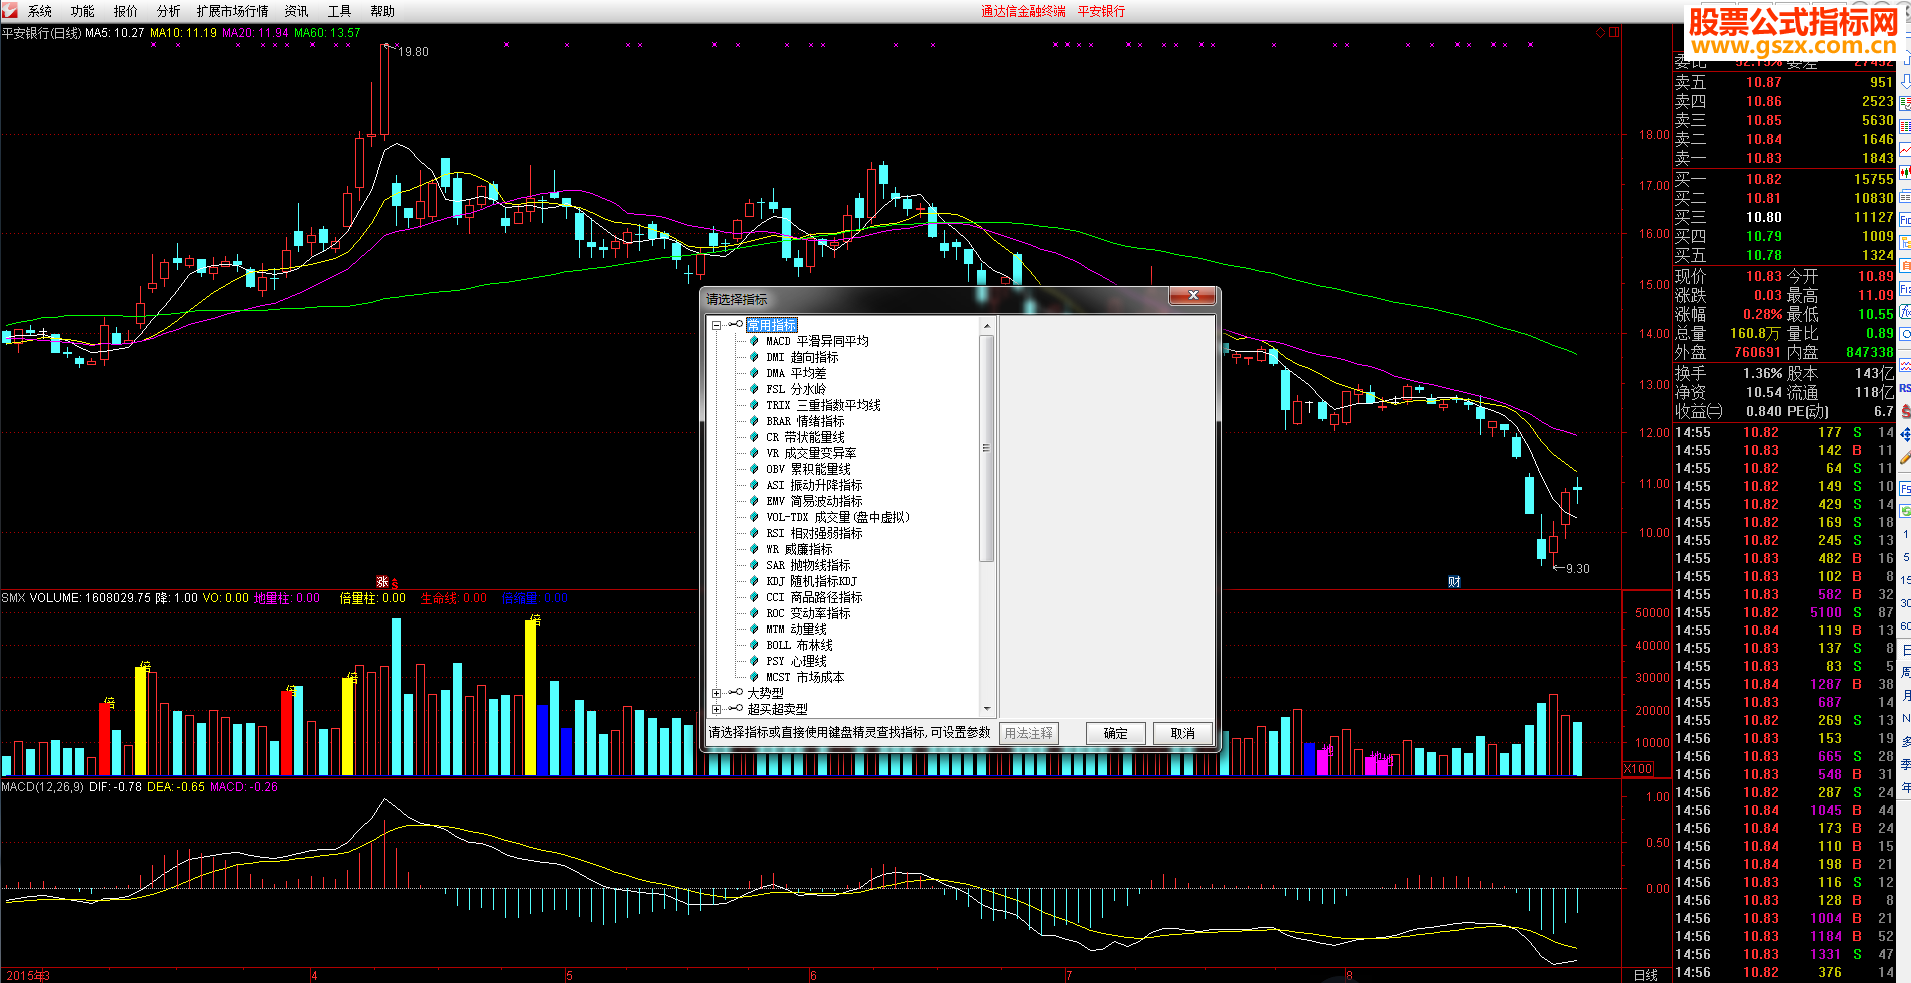
Task: Select BOLL 布林线 indicator
Action: (799, 645)
